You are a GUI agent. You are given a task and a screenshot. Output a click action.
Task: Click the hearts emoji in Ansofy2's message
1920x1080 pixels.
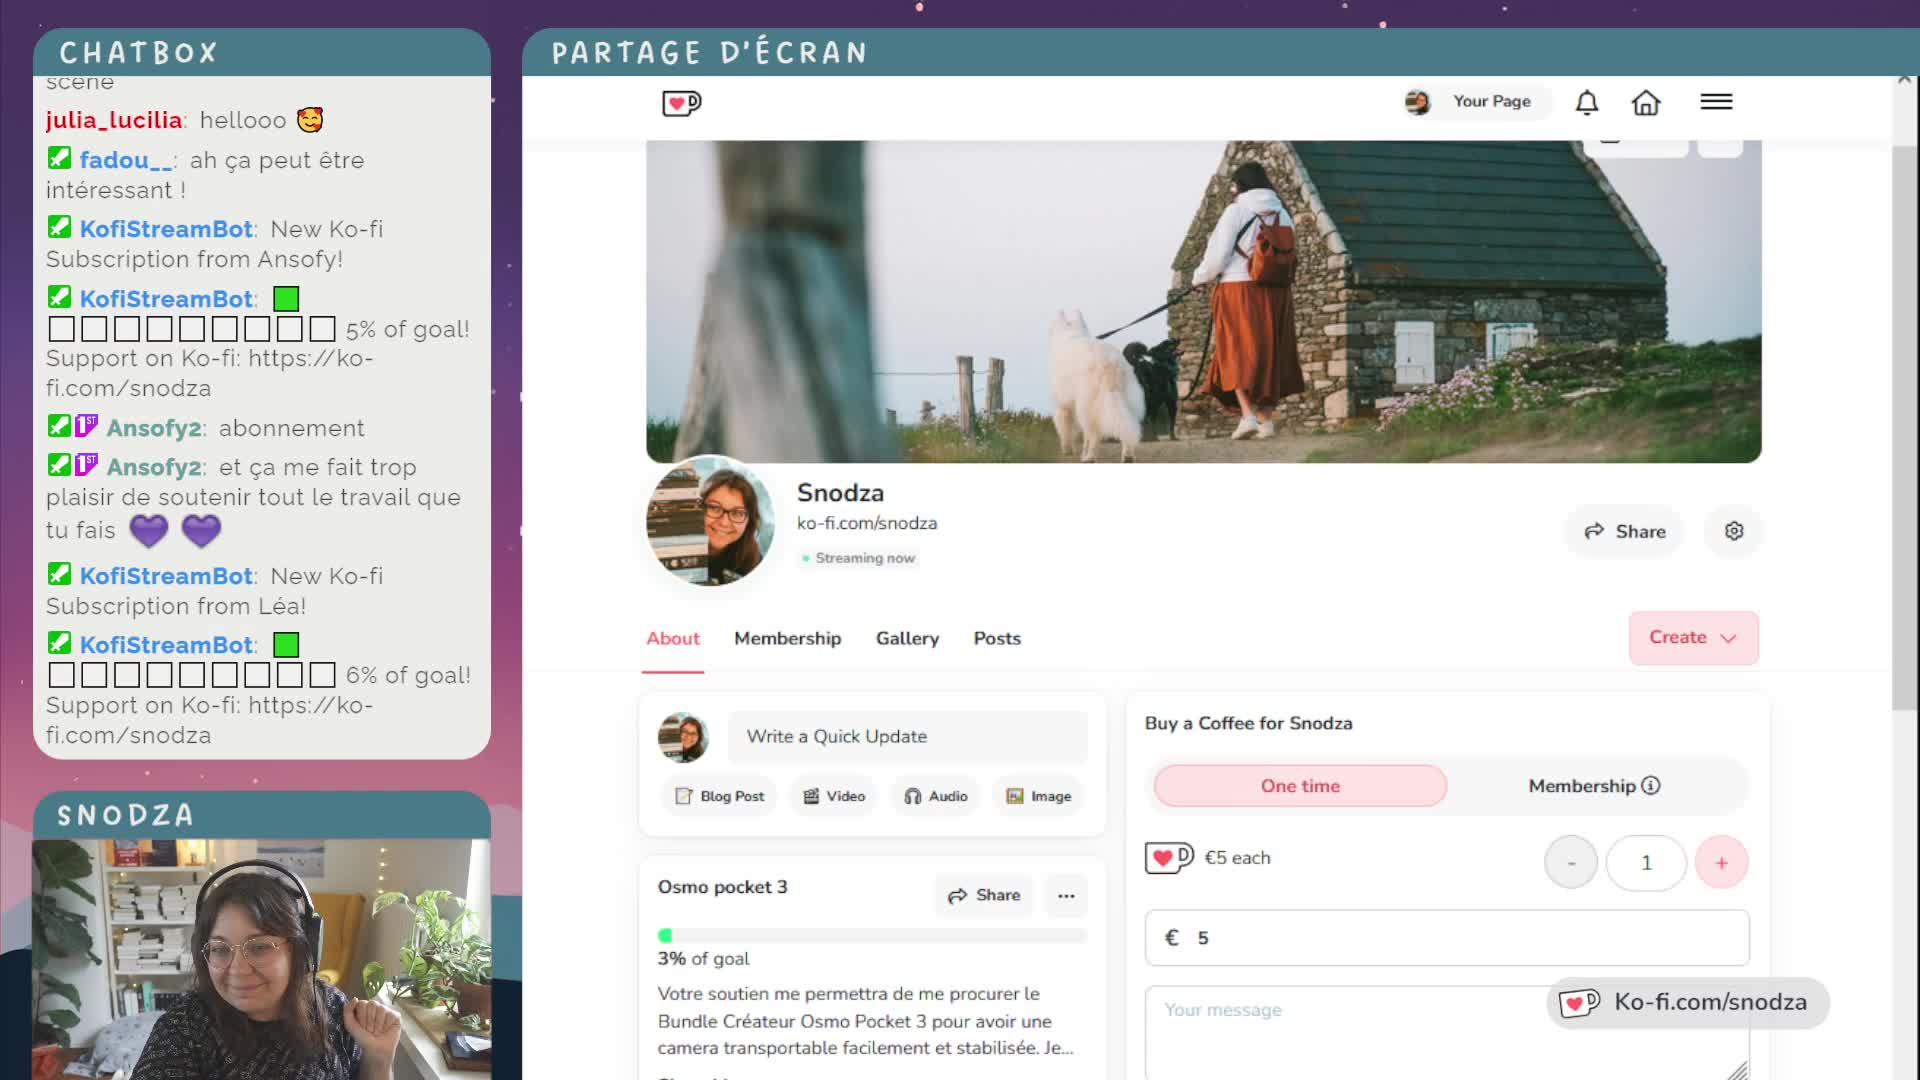pos(175,531)
